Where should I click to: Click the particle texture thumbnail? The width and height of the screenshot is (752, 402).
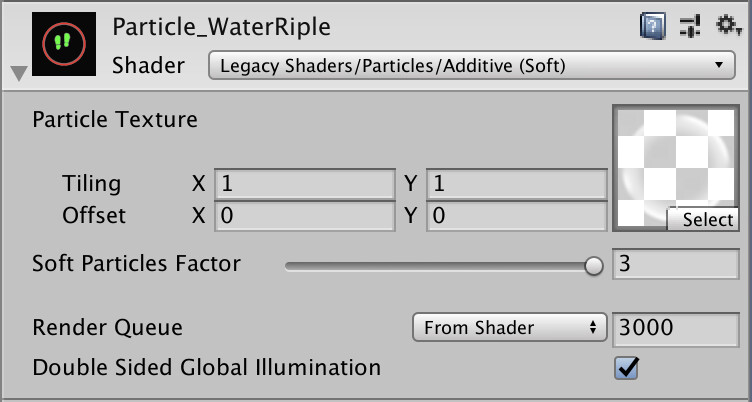675,167
